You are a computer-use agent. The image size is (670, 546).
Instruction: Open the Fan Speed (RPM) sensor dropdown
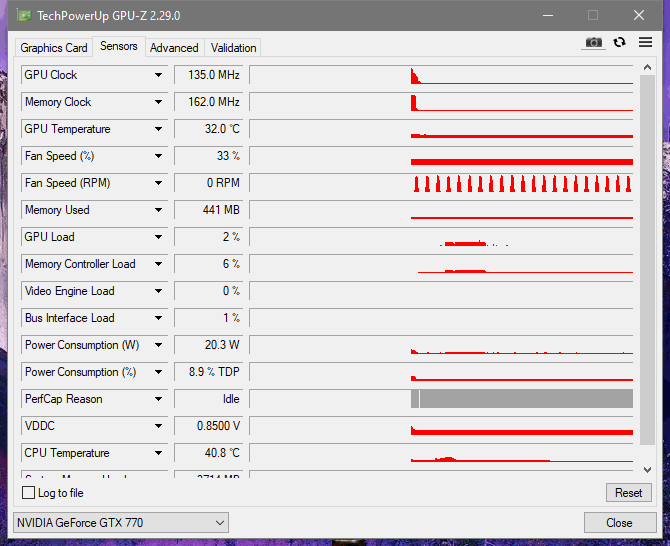[158, 183]
